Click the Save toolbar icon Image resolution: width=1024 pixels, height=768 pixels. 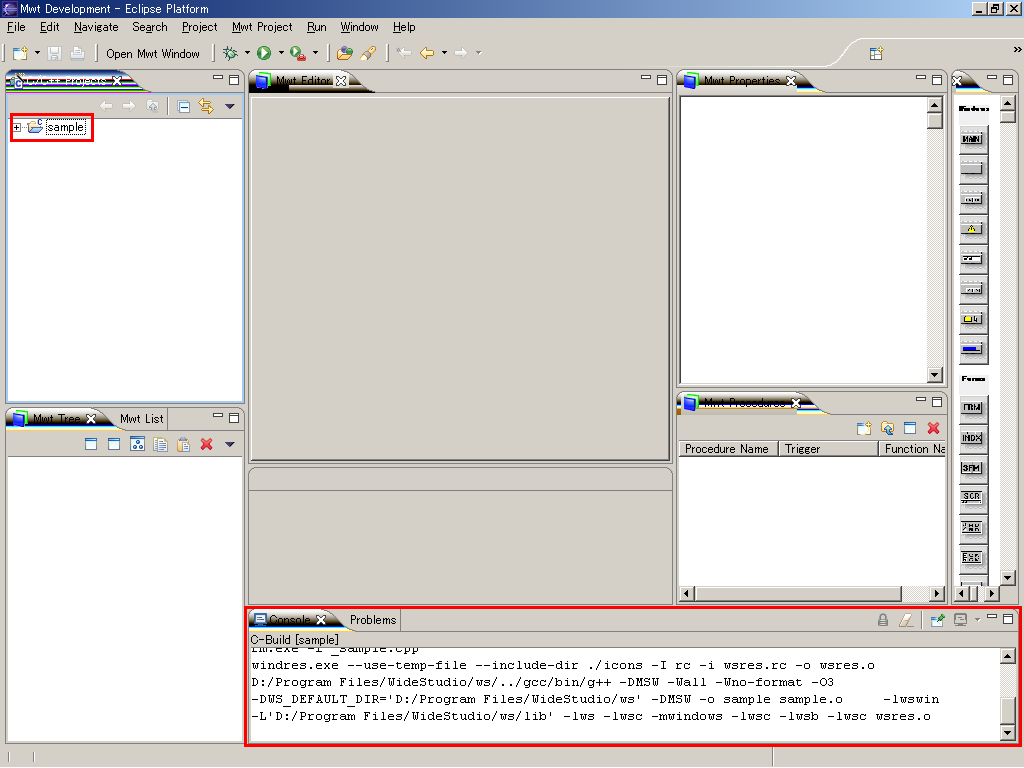55,54
